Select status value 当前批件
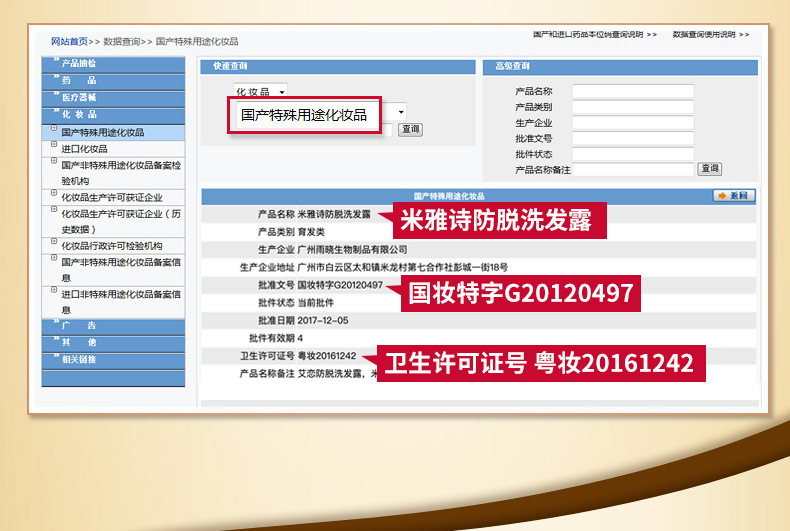790x531 pixels. (315, 303)
